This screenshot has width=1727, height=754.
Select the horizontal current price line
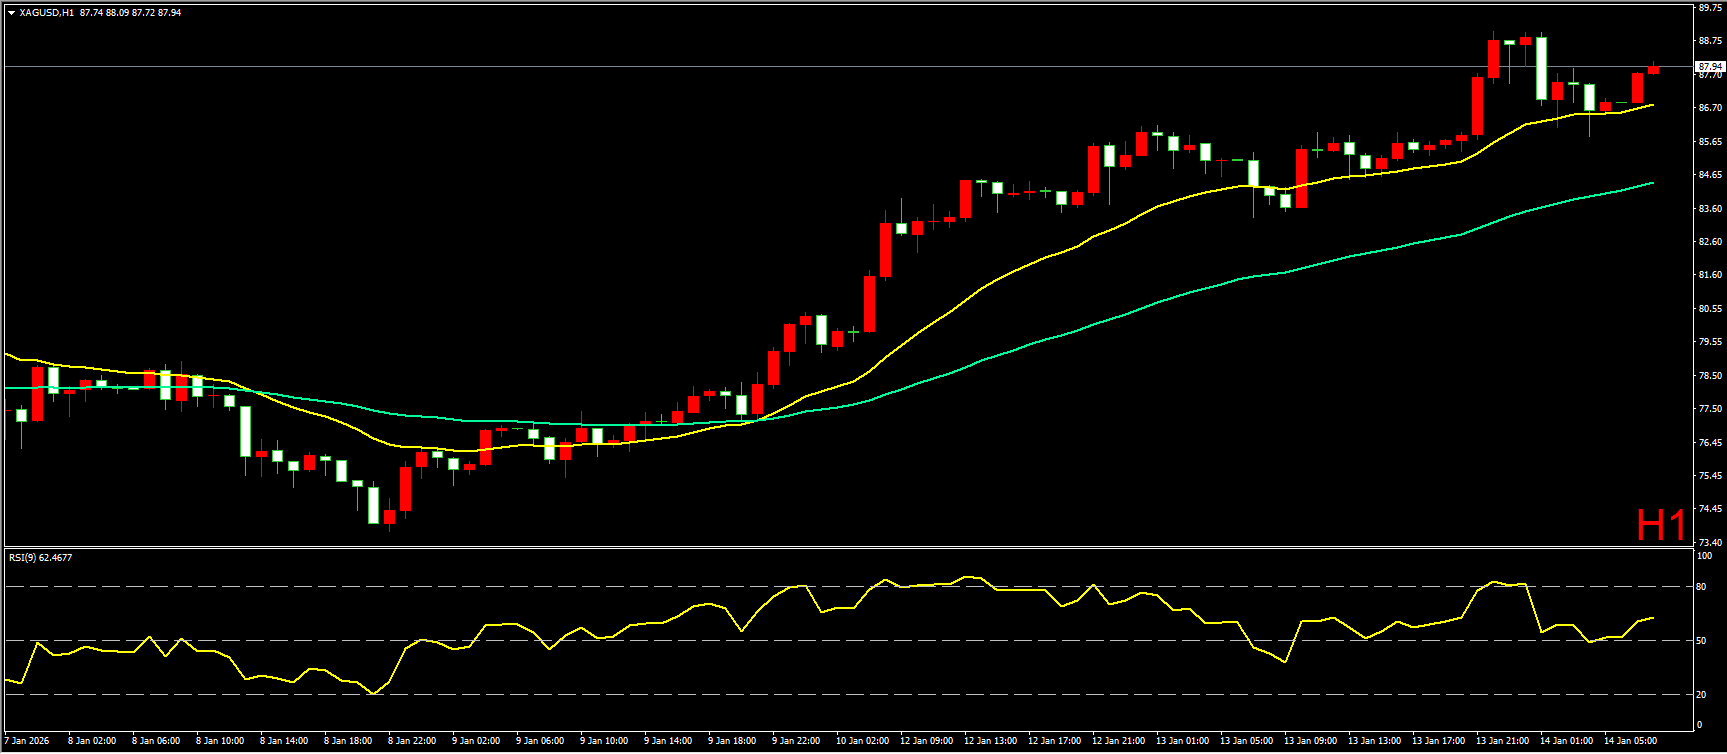tap(800, 67)
